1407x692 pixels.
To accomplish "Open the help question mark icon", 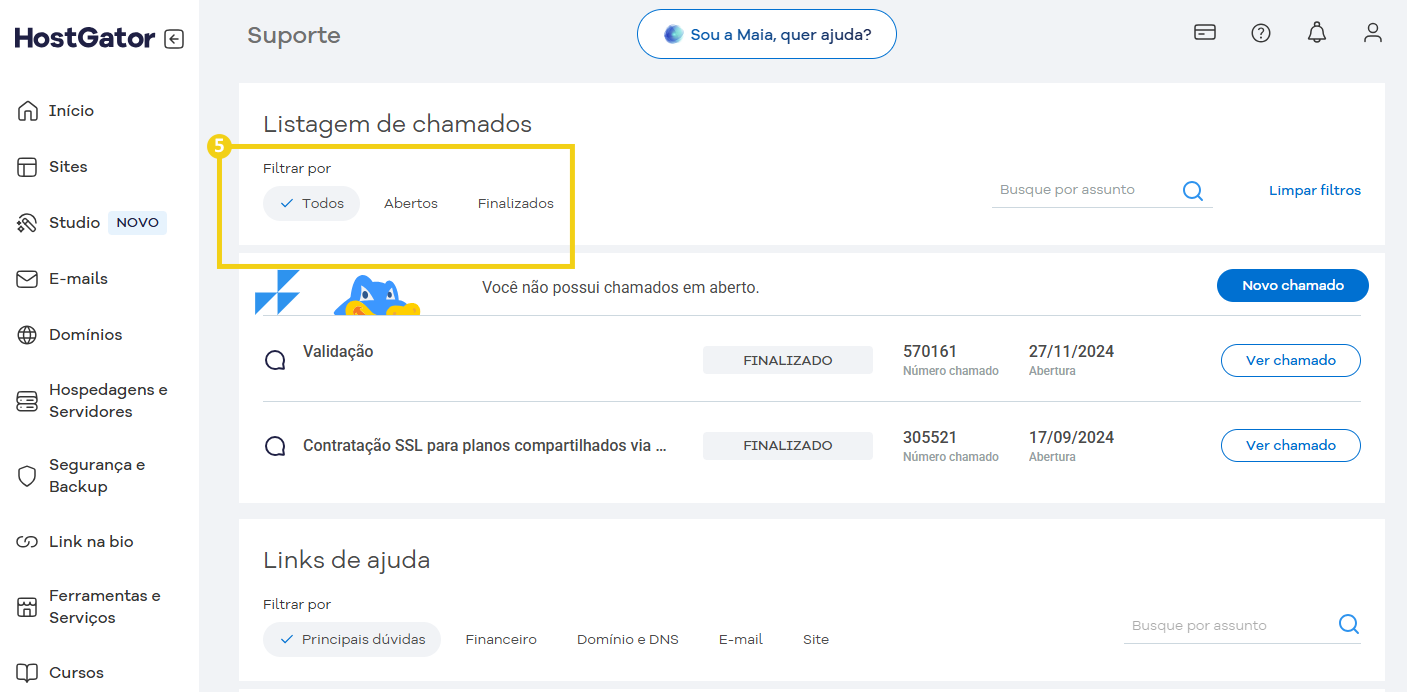I will 1261,33.
